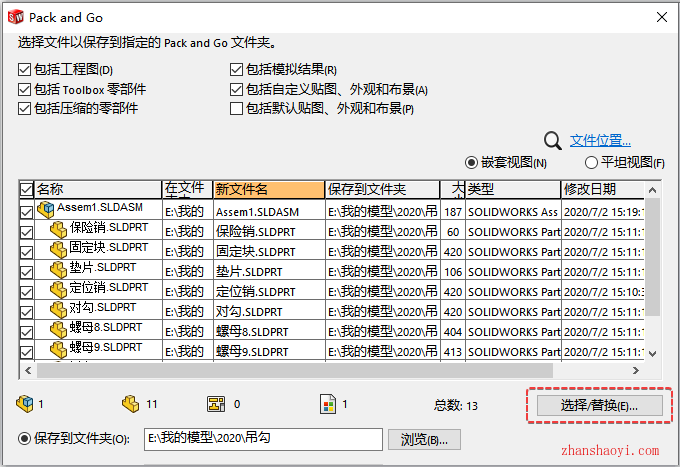Toggle 包括自定义贴图、外观和布景(A) checkbox
This screenshot has width=680, height=467.
tap(236, 89)
